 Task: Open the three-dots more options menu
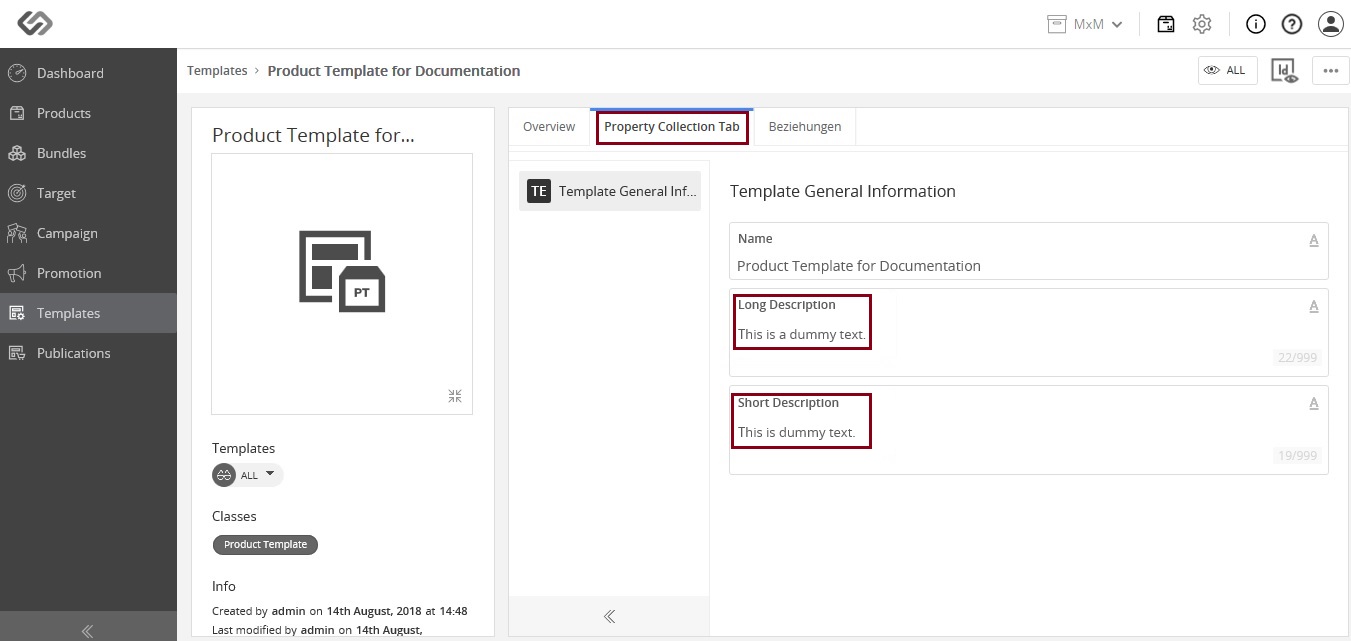pos(1330,70)
